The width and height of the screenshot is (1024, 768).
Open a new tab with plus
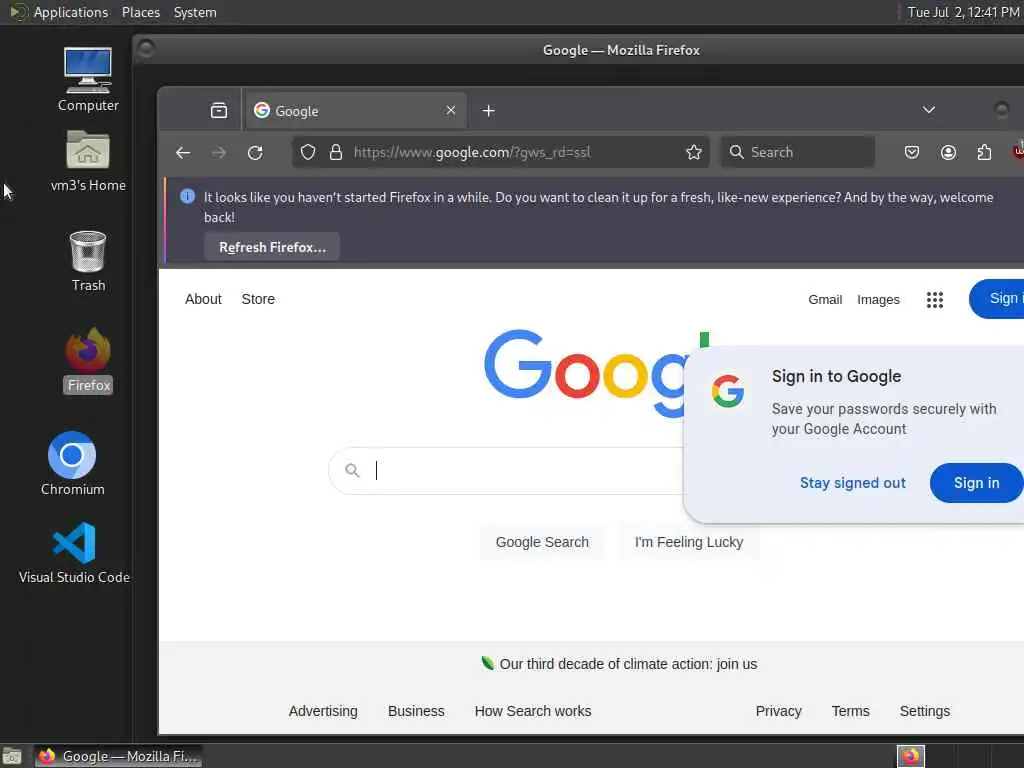[488, 111]
